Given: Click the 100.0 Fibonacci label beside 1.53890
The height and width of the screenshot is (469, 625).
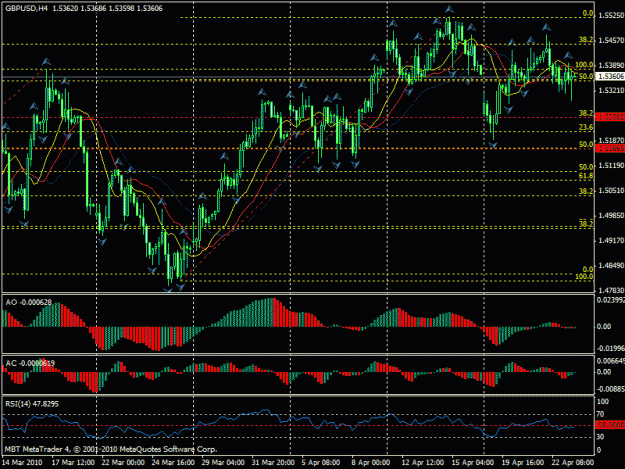Looking at the screenshot, I should click(x=584, y=65).
